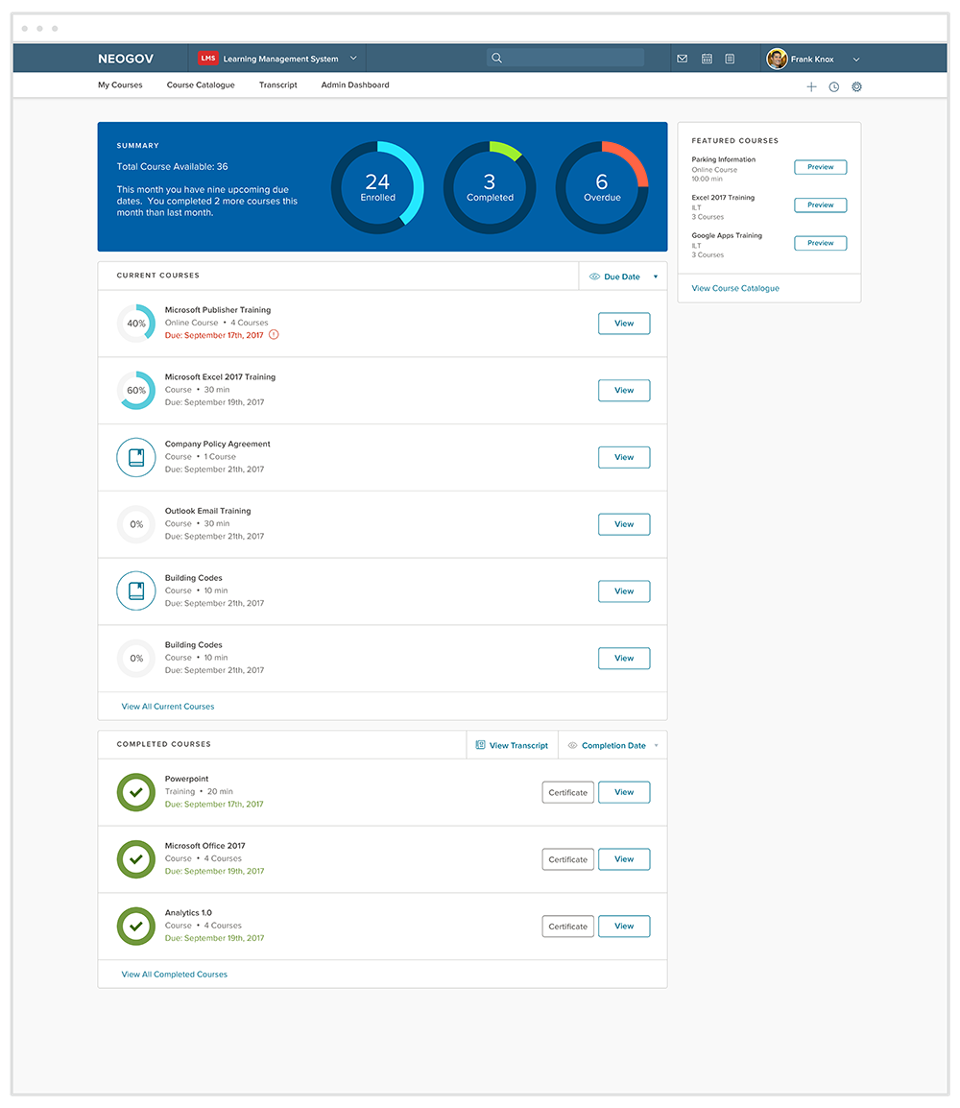960x1108 pixels.
Task: Preview the Google Apps Training course
Action: pos(820,243)
